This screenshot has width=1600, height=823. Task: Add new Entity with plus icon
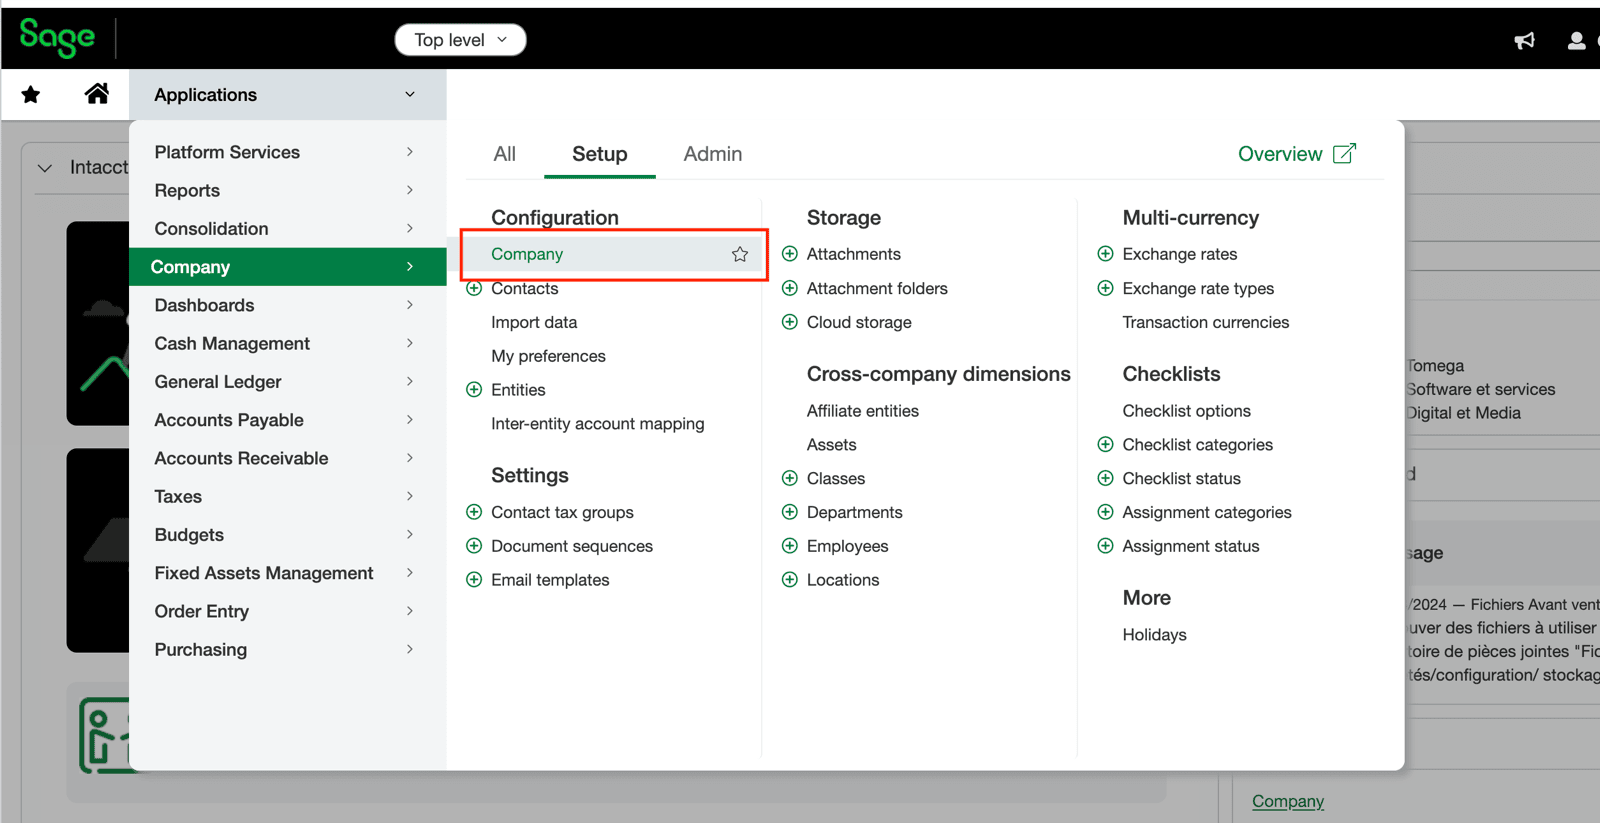point(474,390)
